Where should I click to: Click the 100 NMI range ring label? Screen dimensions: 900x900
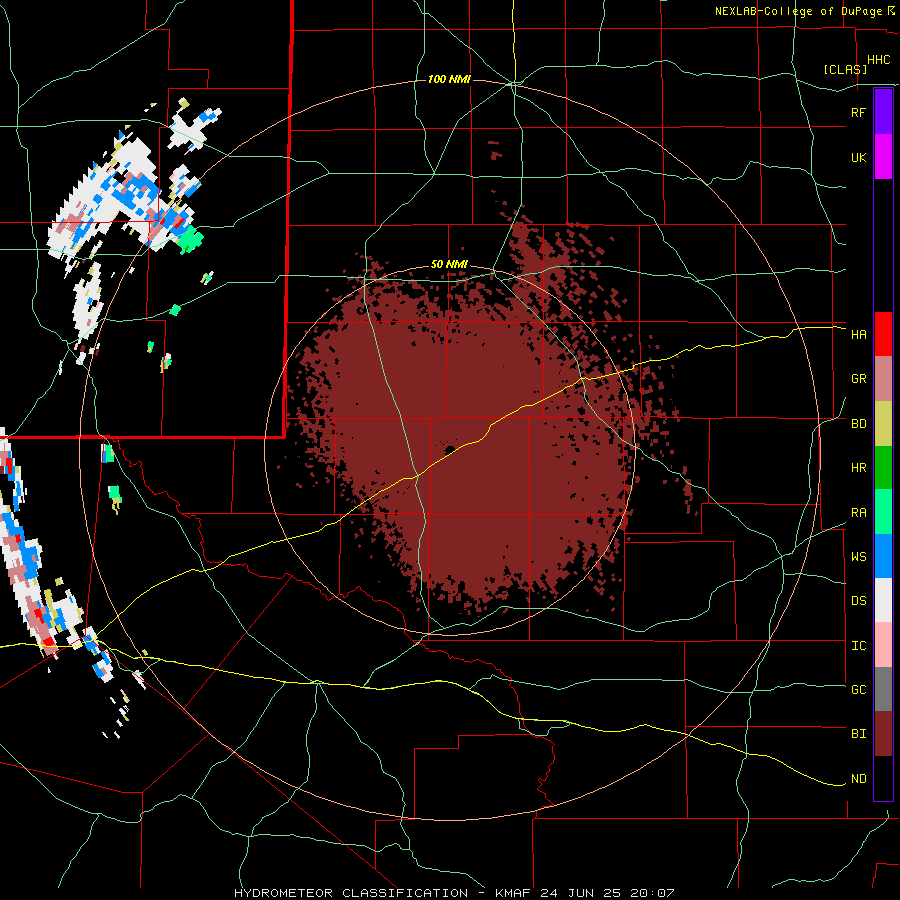coord(449,79)
